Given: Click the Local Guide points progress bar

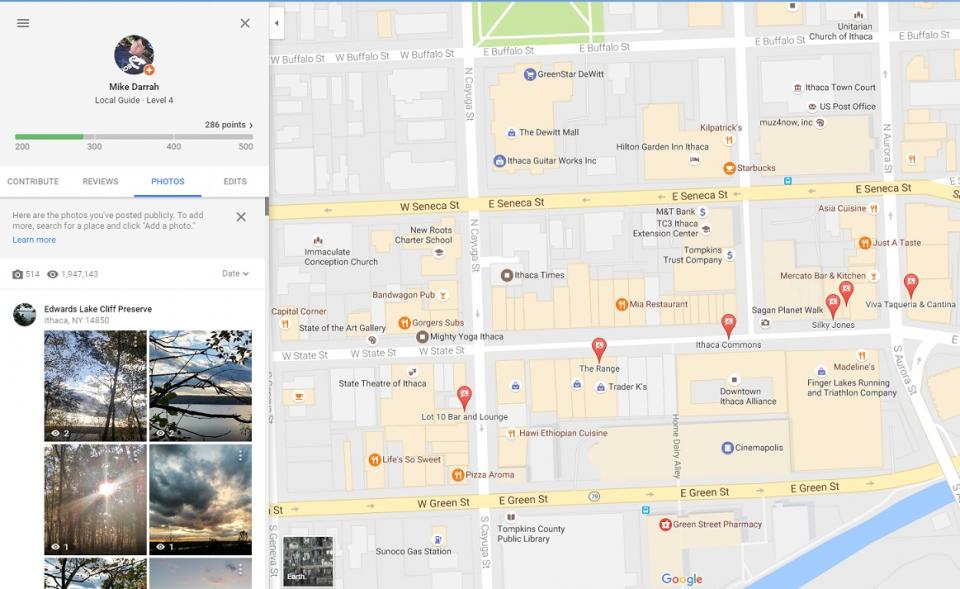Looking at the screenshot, I should point(134,137).
